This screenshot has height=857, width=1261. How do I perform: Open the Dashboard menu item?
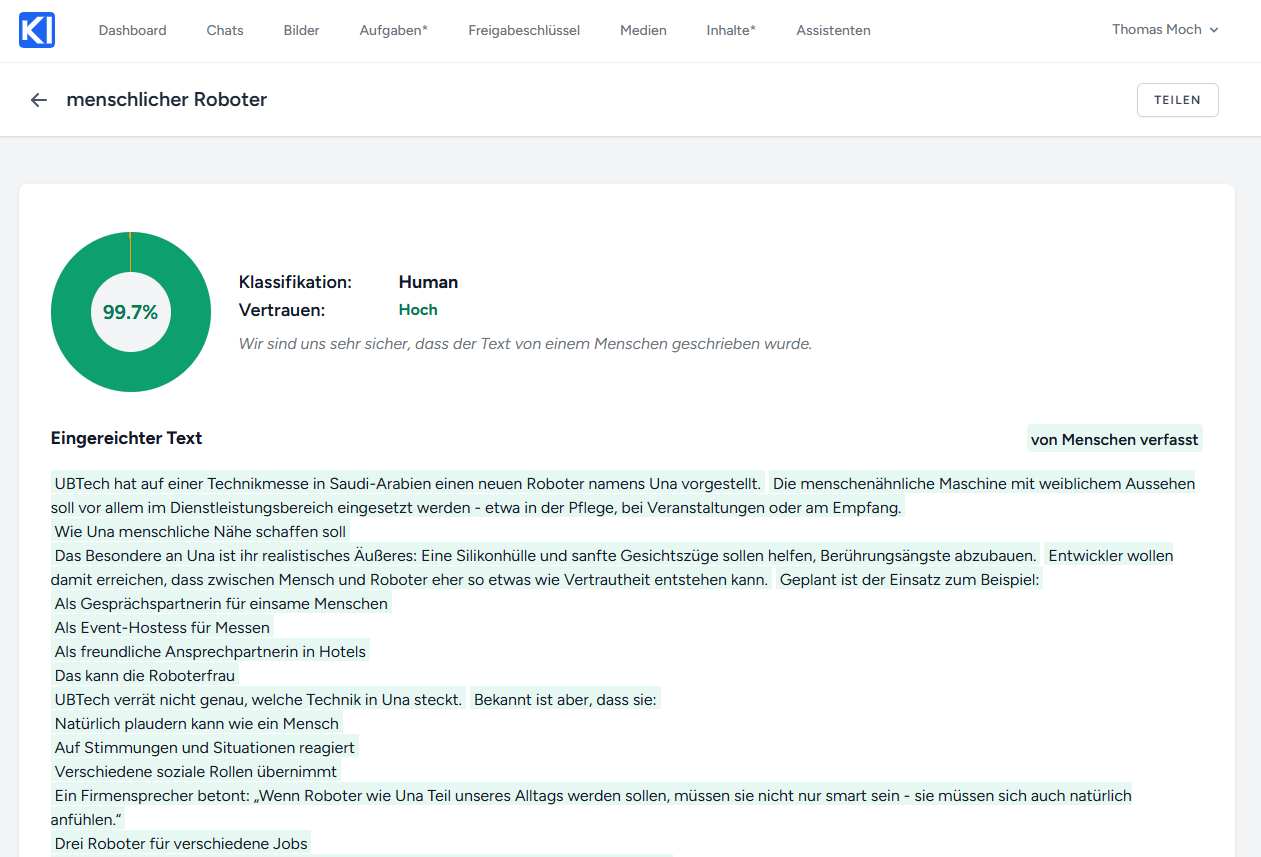point(132,31)
